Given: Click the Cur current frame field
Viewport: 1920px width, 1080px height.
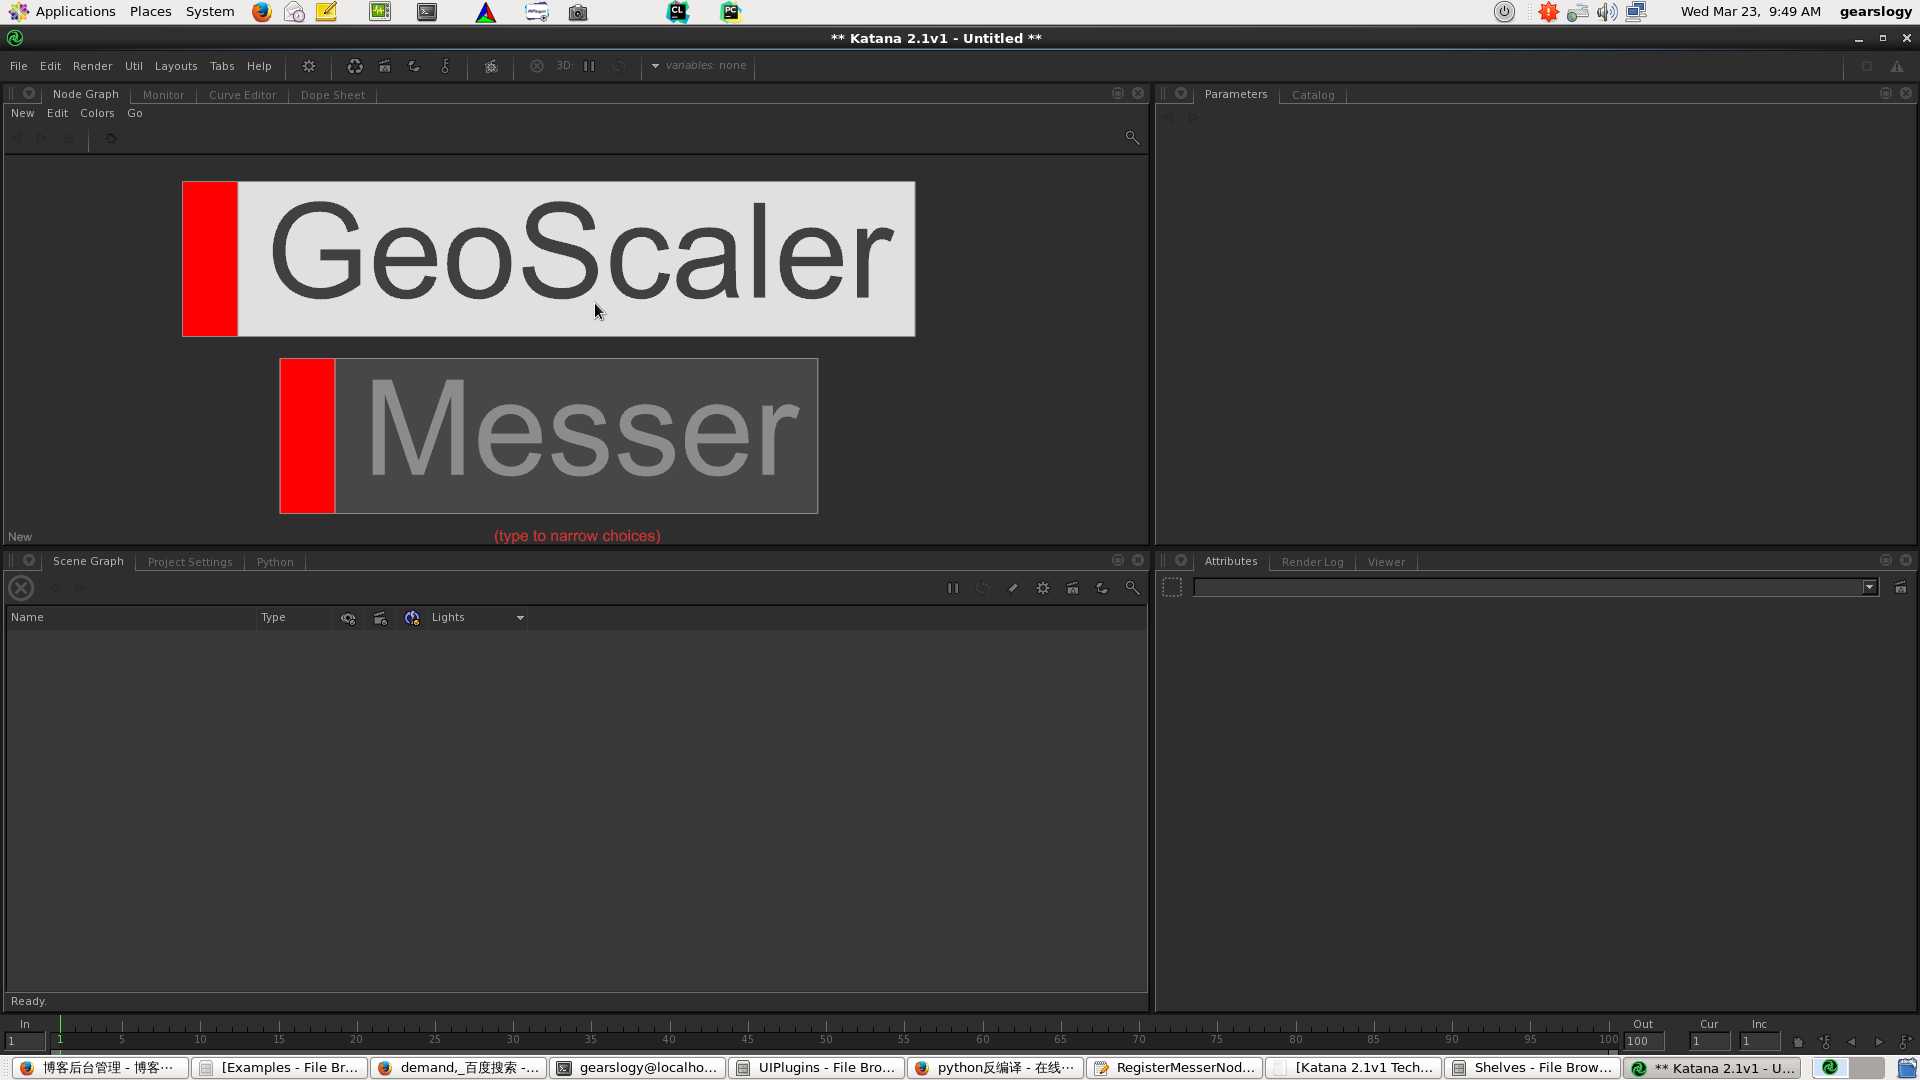Looking at the screenshot, I should pyautogui.click(x=1709, y=1041).
